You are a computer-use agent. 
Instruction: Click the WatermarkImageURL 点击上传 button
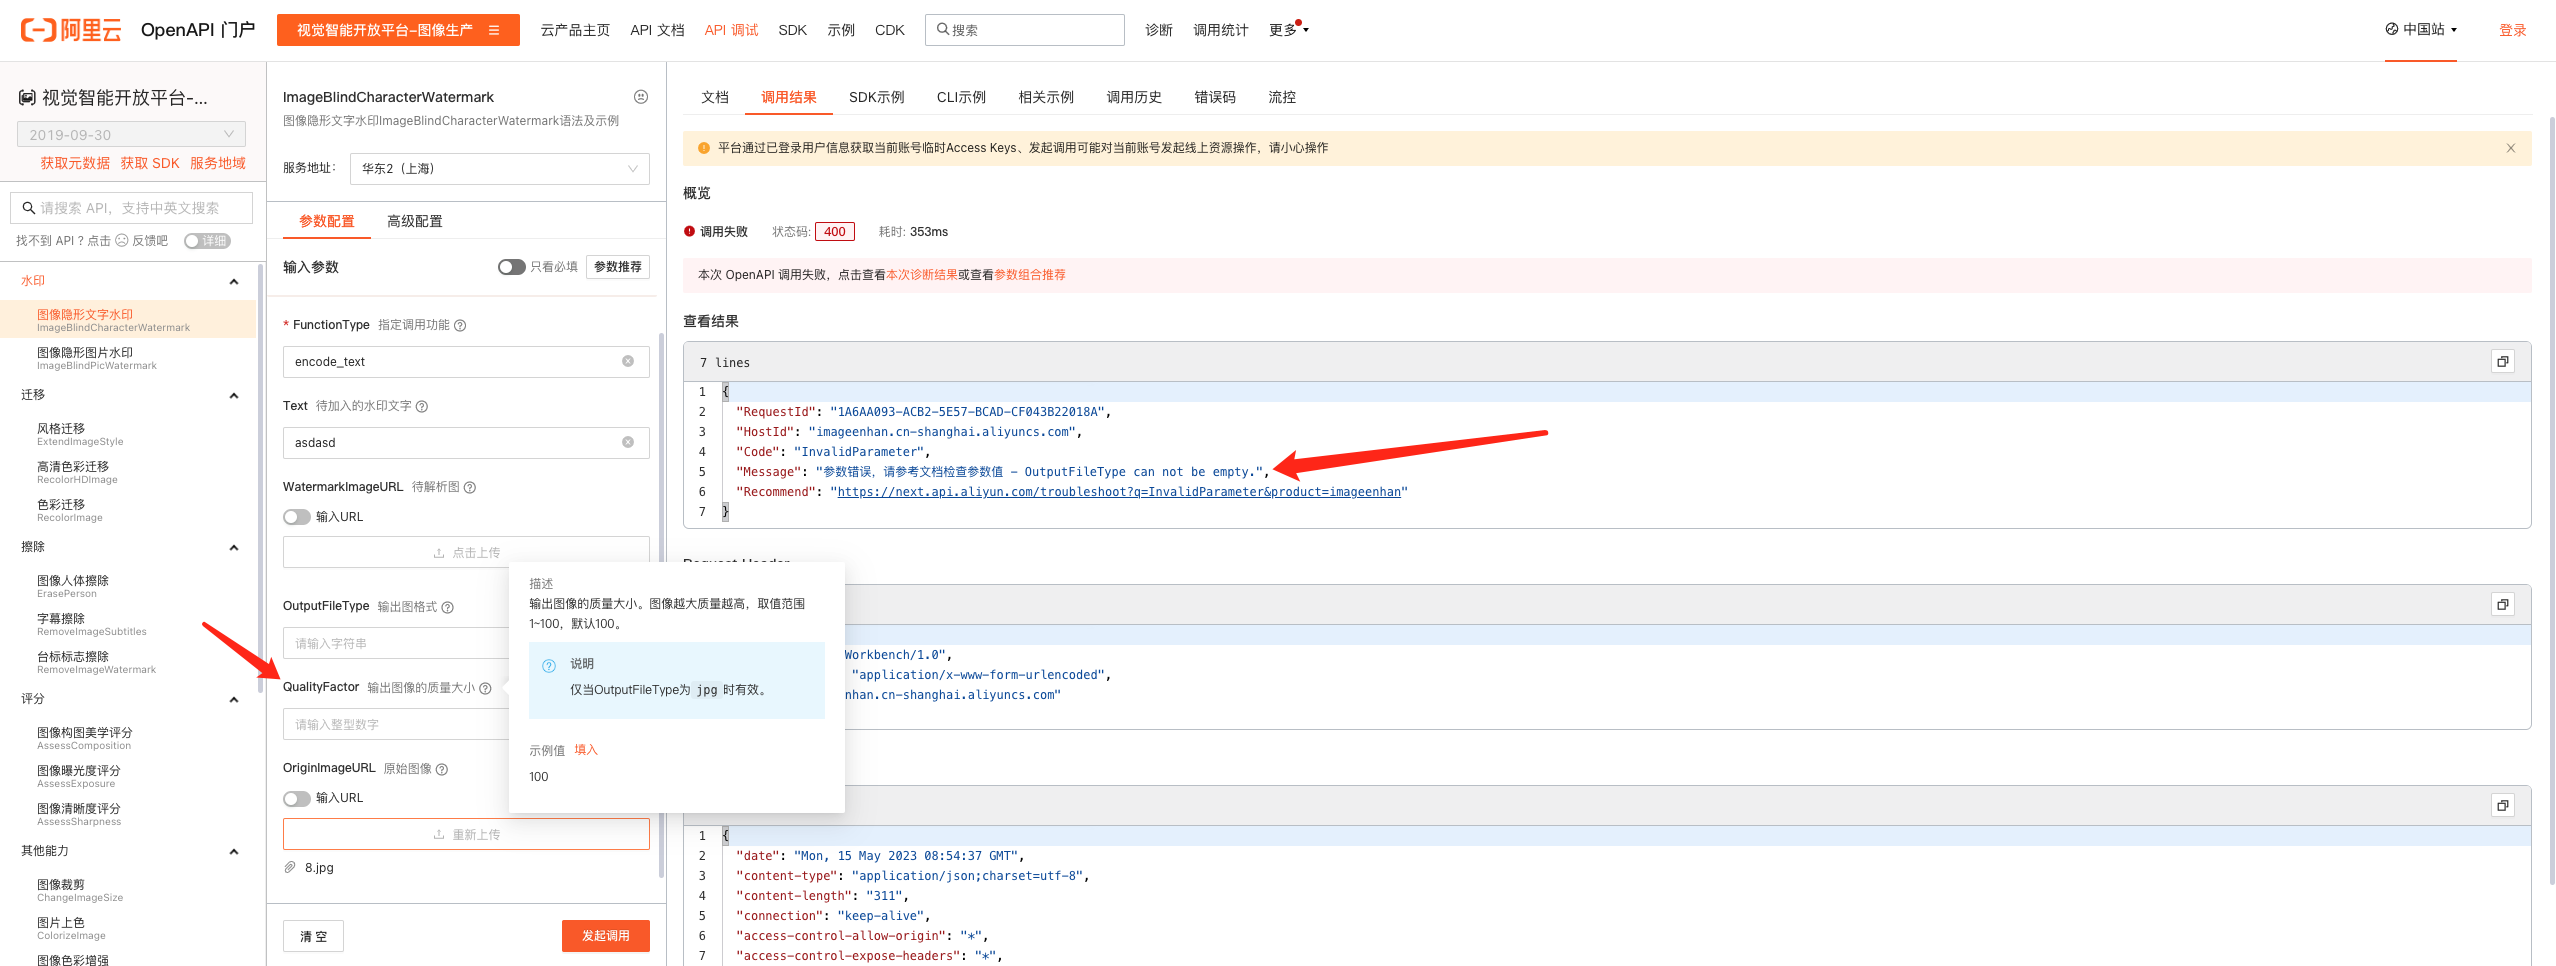(x=466, y=552)
